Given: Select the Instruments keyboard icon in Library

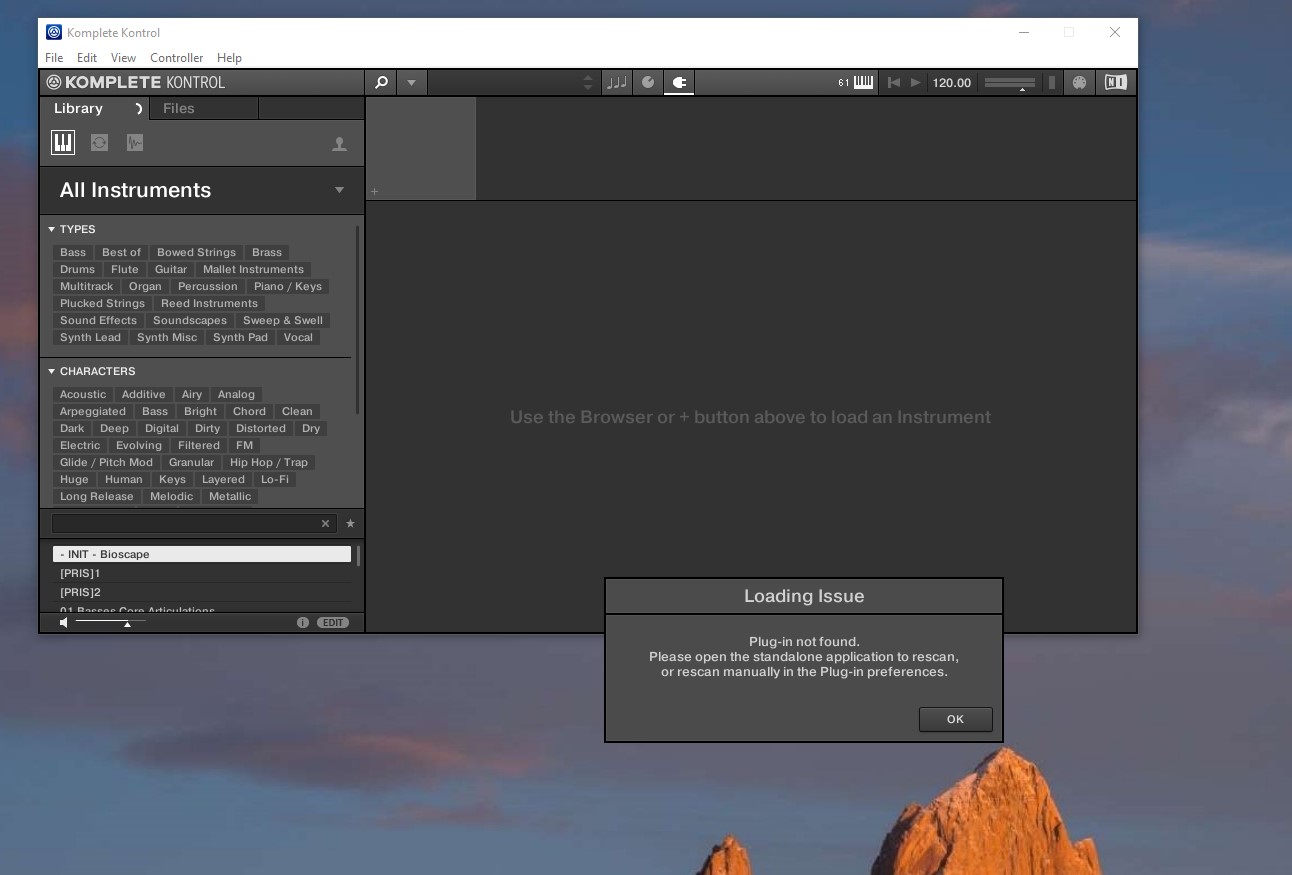Looking at the screenshot, I should click(x=63, y=143).
